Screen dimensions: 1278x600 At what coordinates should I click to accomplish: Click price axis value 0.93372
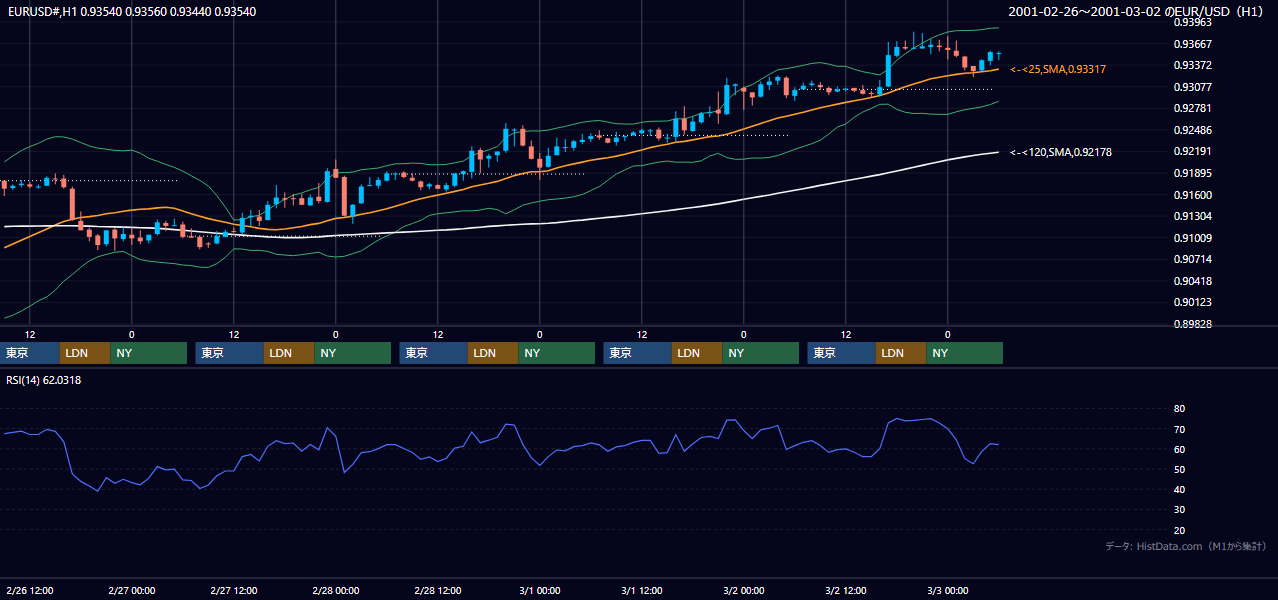(1192, 65)
